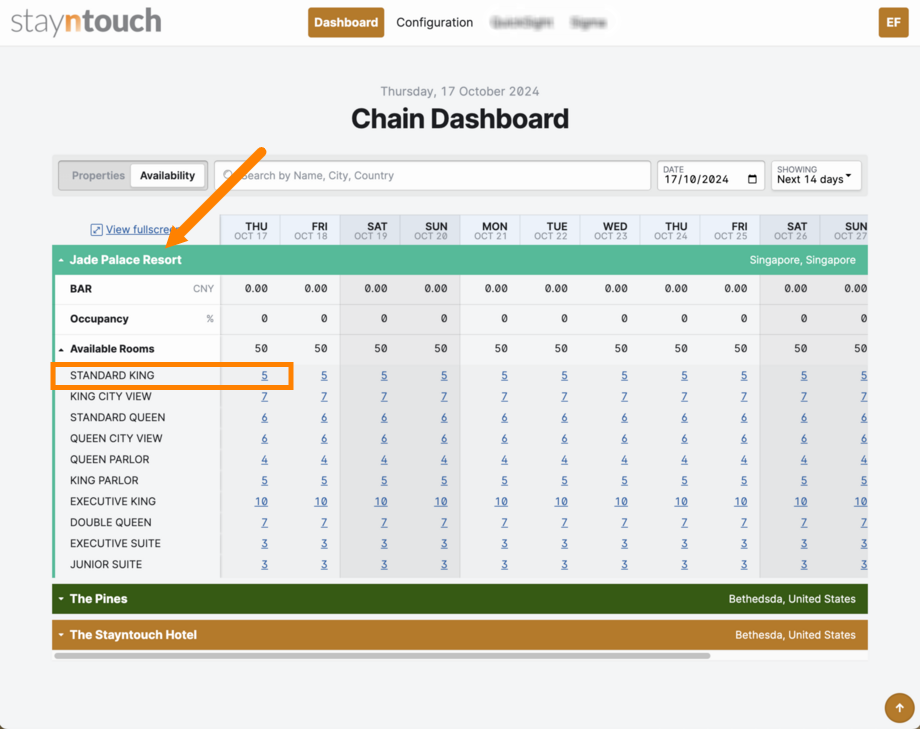The image size is (920, 729).
Task: Click the THU Oct 17 column header
Action: coord(251,231)
